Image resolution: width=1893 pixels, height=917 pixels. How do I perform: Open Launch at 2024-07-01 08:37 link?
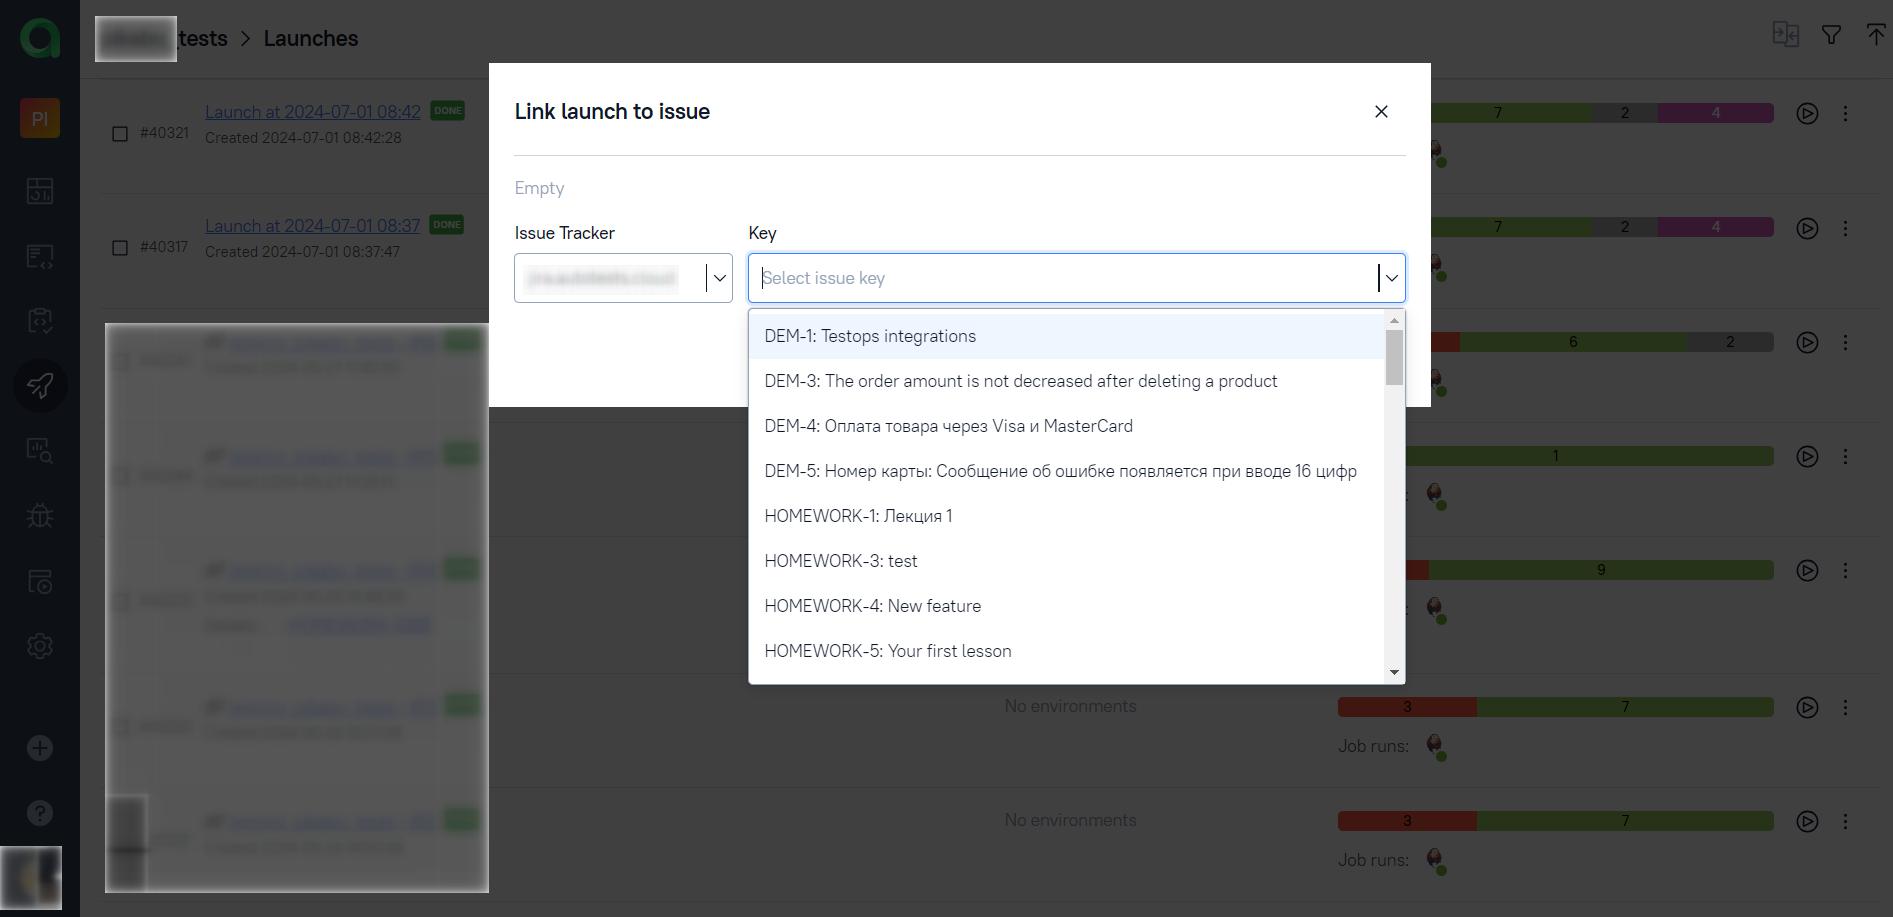pos(313,226)
